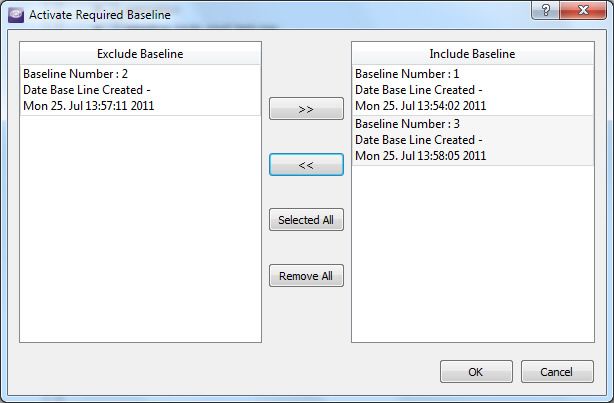Image resolution: width=614 pixels, height=403 pixels.
Task: Click the 13:57:11 timestamp entry
Action: pyautogui.click(x=88, y=106)
